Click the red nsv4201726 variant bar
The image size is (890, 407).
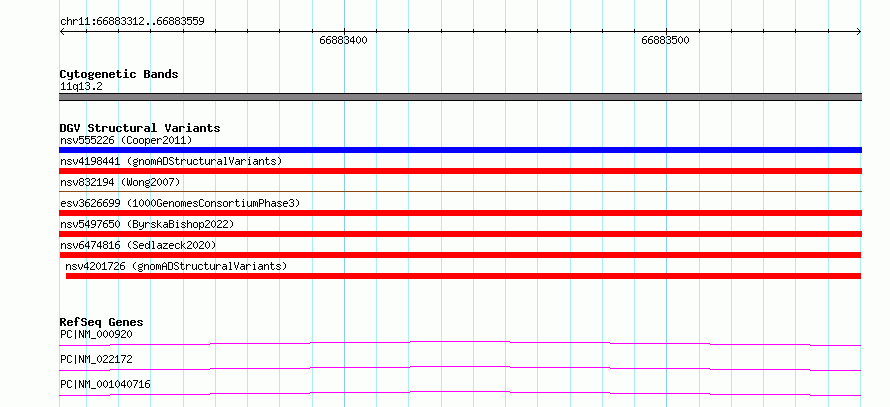click(x=463, y=276)
